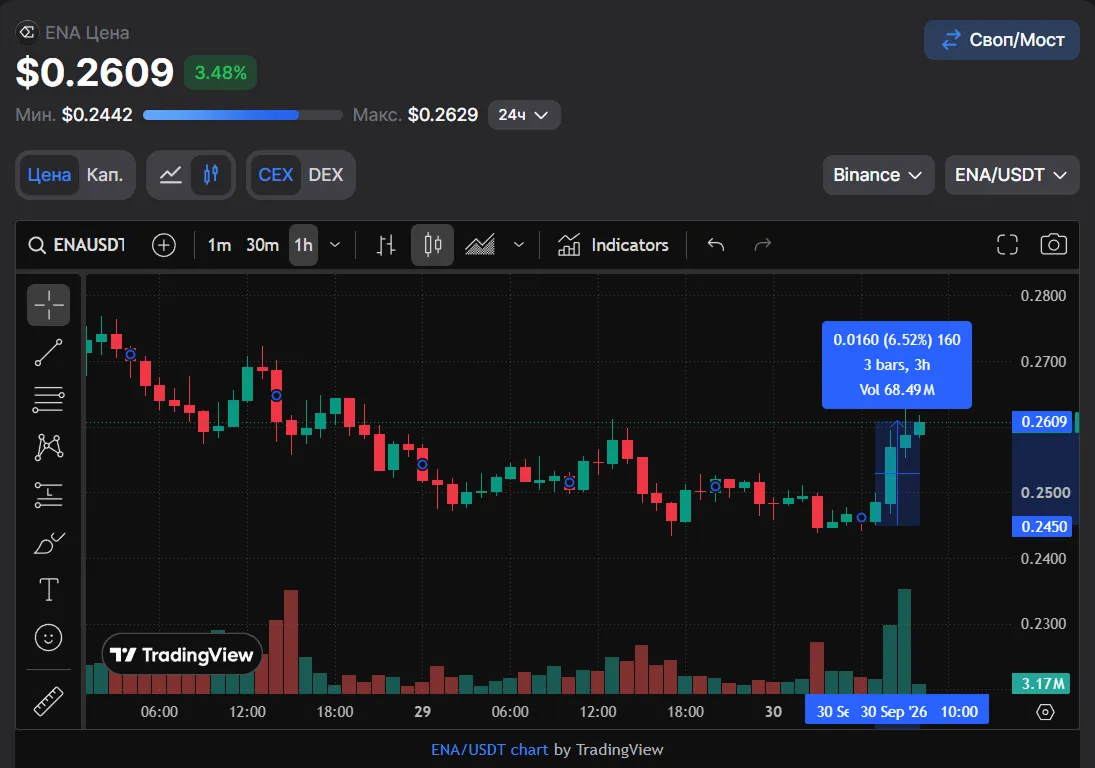This screenshot has height=768, width=1095.
Task: Click the TradingView logo badge
Action: pos(182,655)
